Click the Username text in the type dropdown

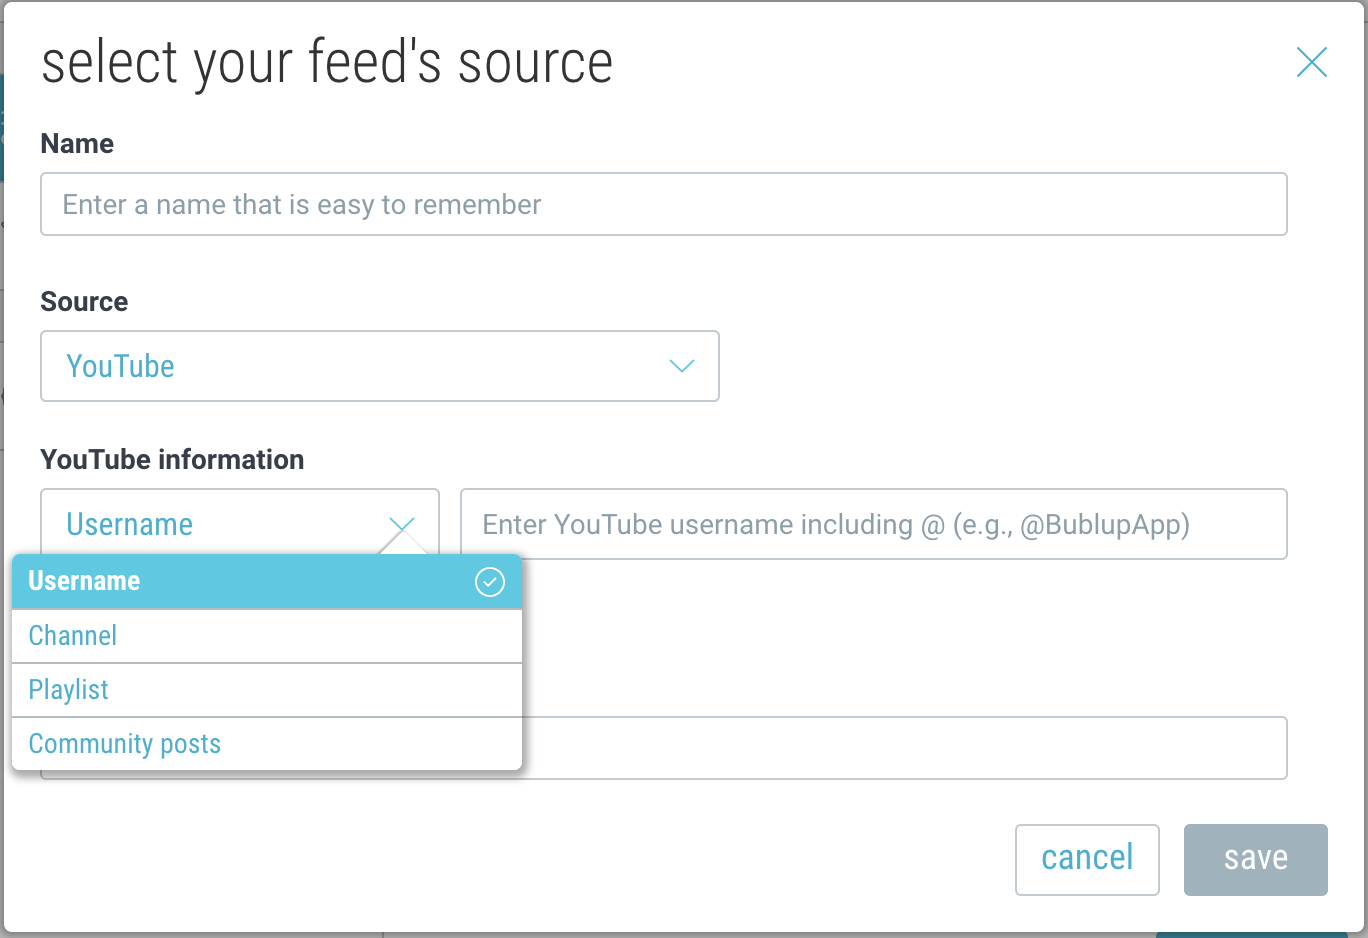130,525
